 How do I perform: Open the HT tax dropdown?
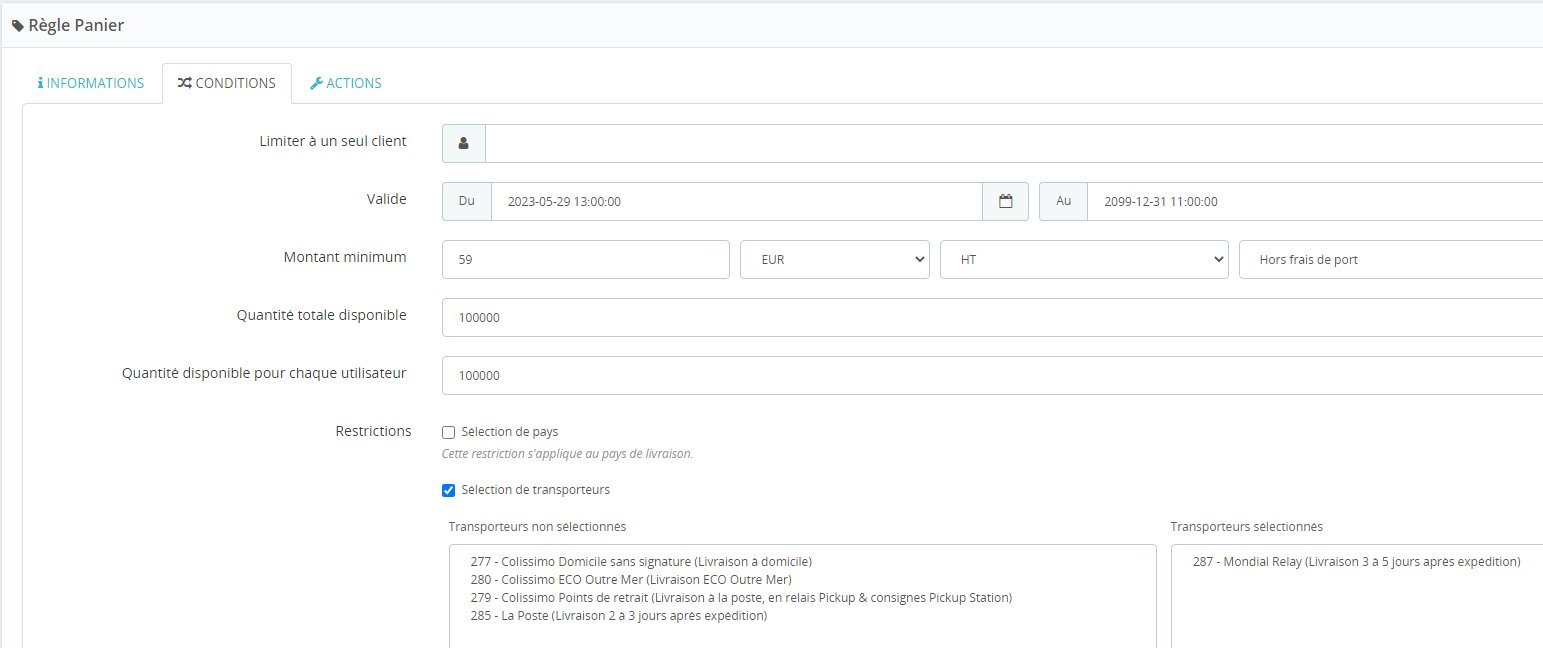1084,259
